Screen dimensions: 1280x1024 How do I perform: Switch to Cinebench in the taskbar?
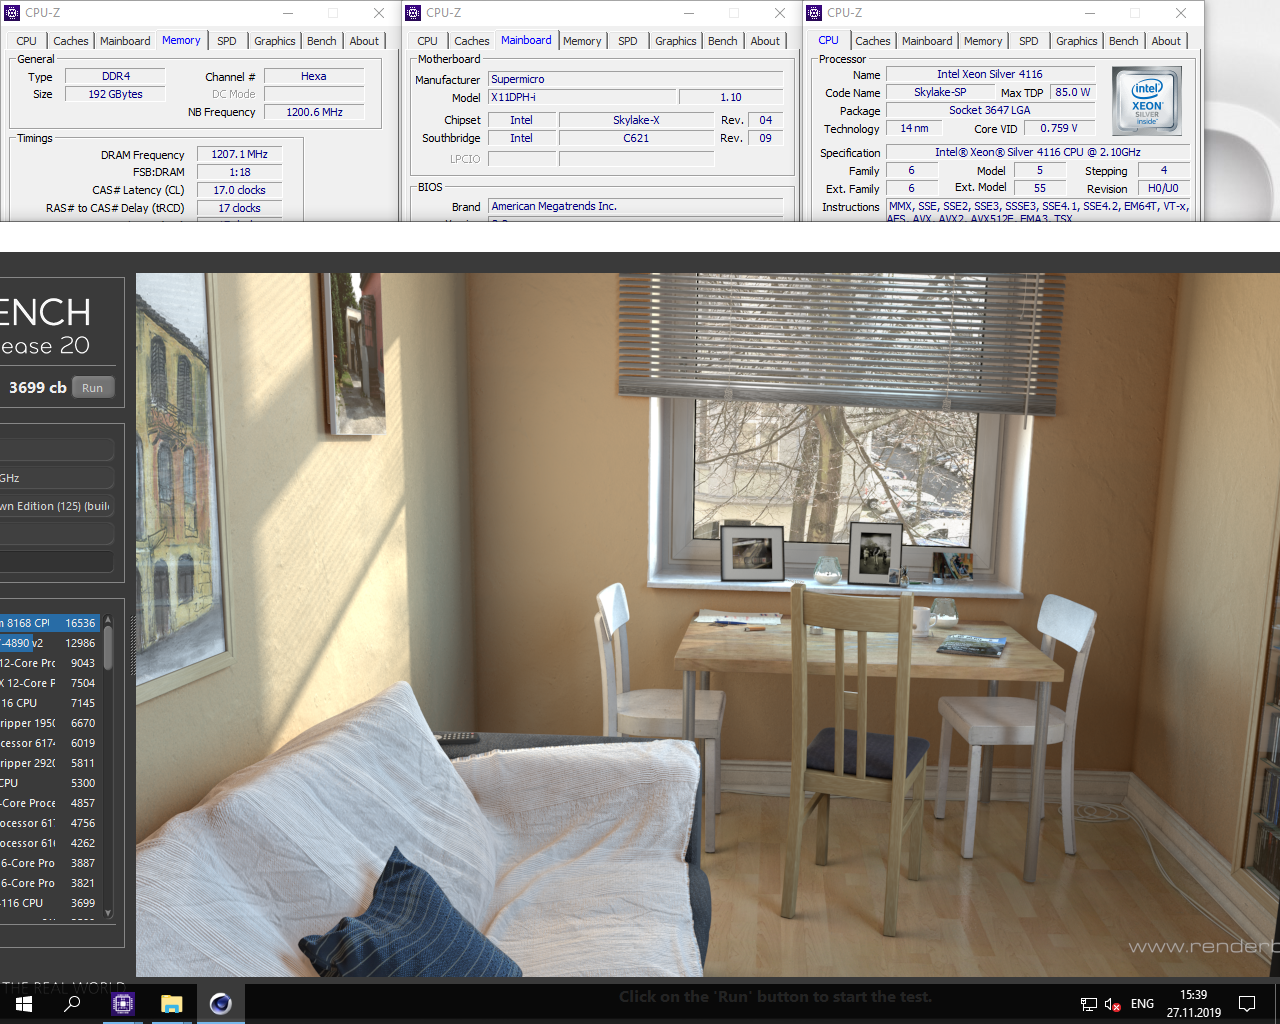[221, 1003]
